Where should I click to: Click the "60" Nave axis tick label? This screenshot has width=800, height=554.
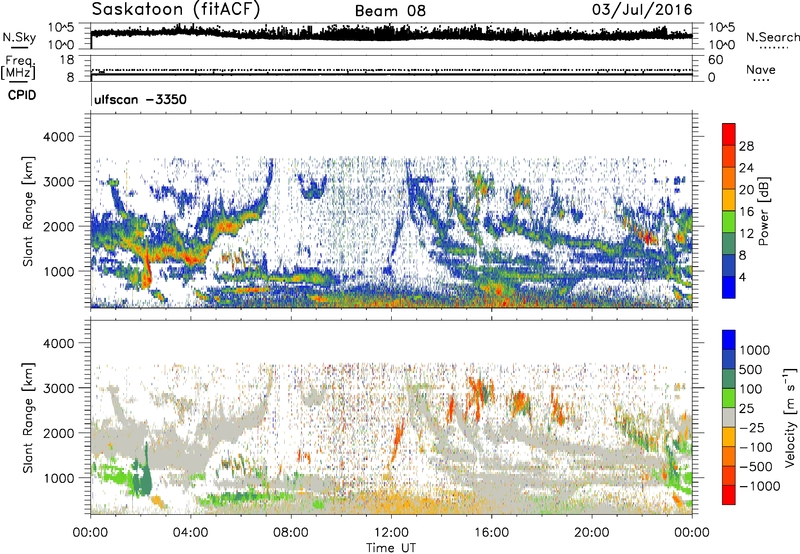716,60
